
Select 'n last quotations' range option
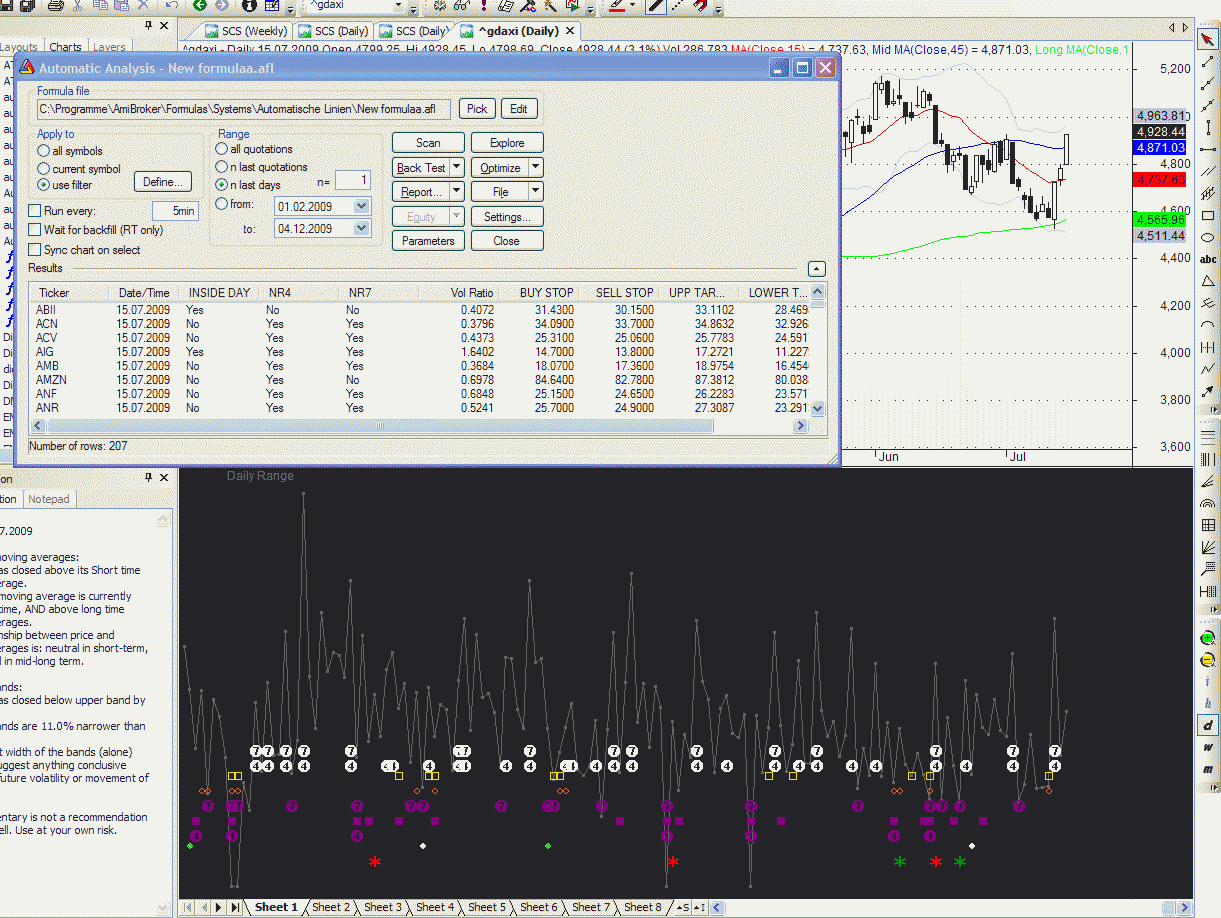(222, 167)
